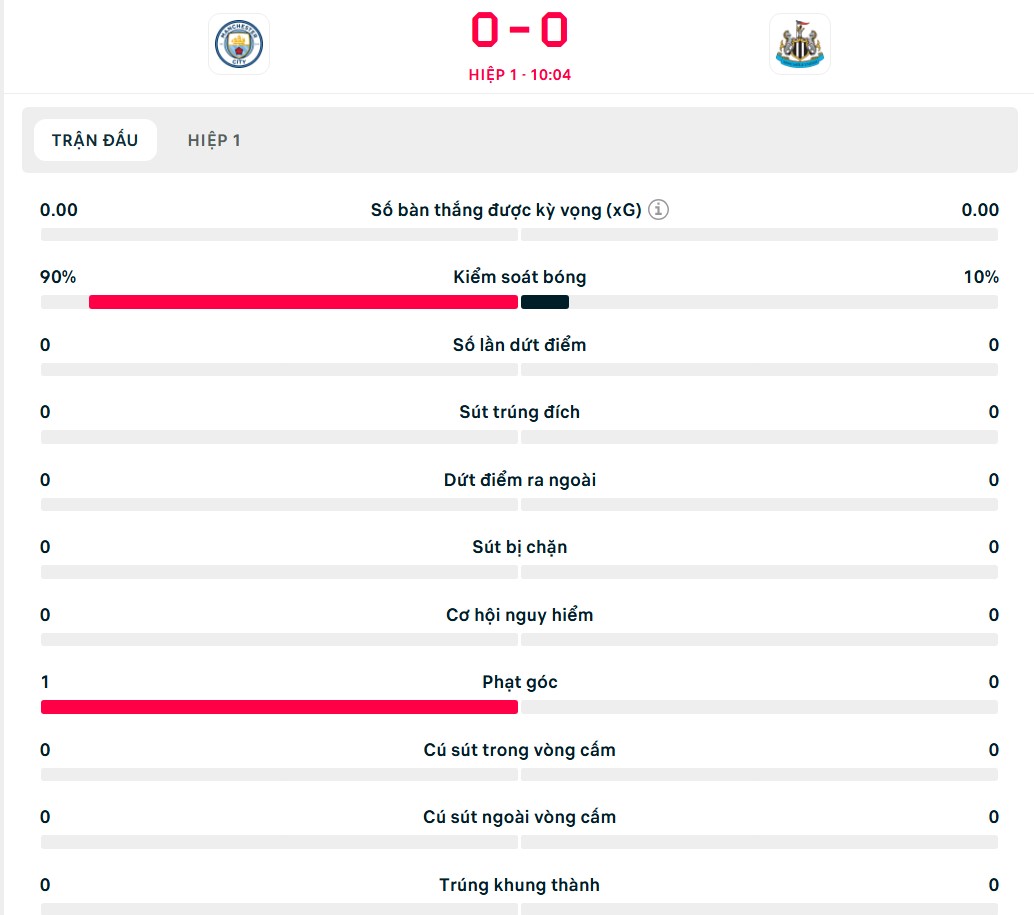
Task: Click the red Phạt góc bar
Action: pos(279,707)
